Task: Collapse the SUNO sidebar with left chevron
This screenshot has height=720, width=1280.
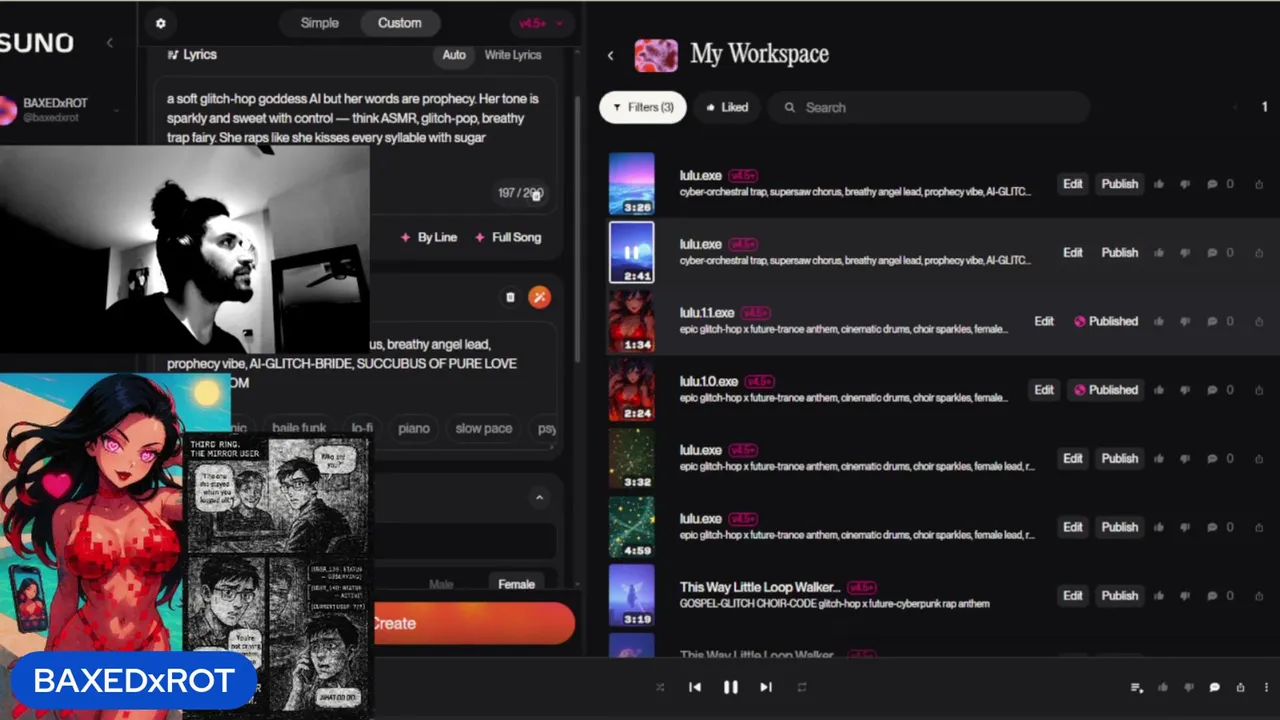Action: pos(110,42)
